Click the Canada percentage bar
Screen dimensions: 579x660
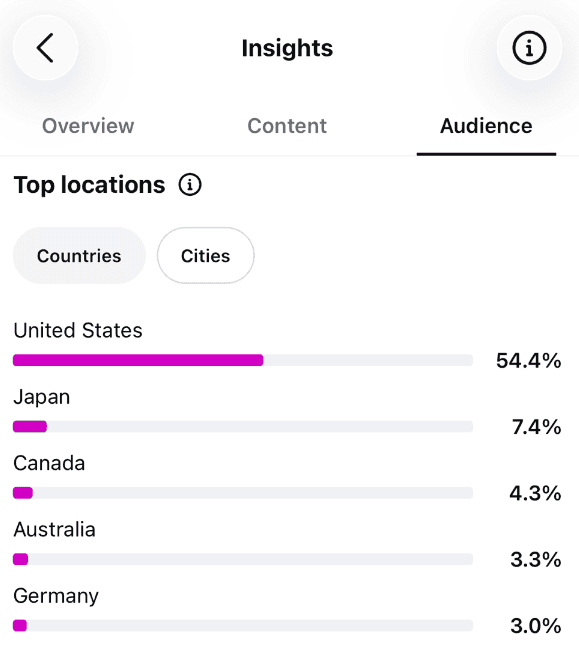tap(243, 493)
